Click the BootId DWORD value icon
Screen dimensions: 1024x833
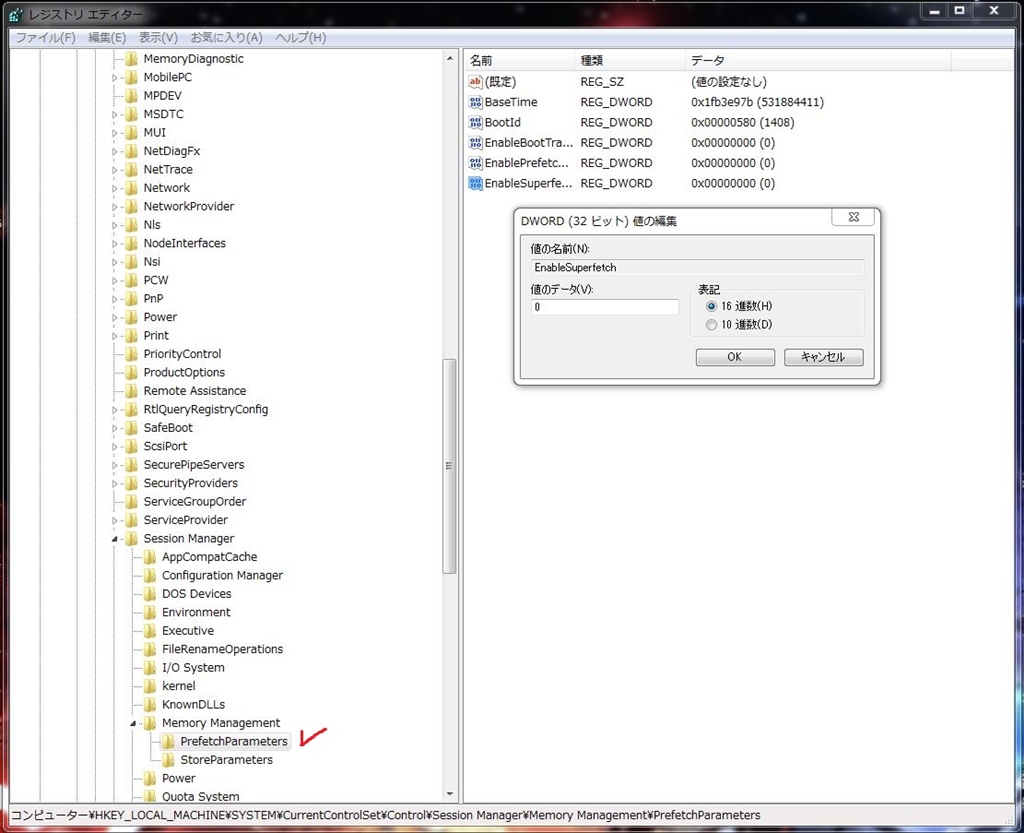point(475,122)
